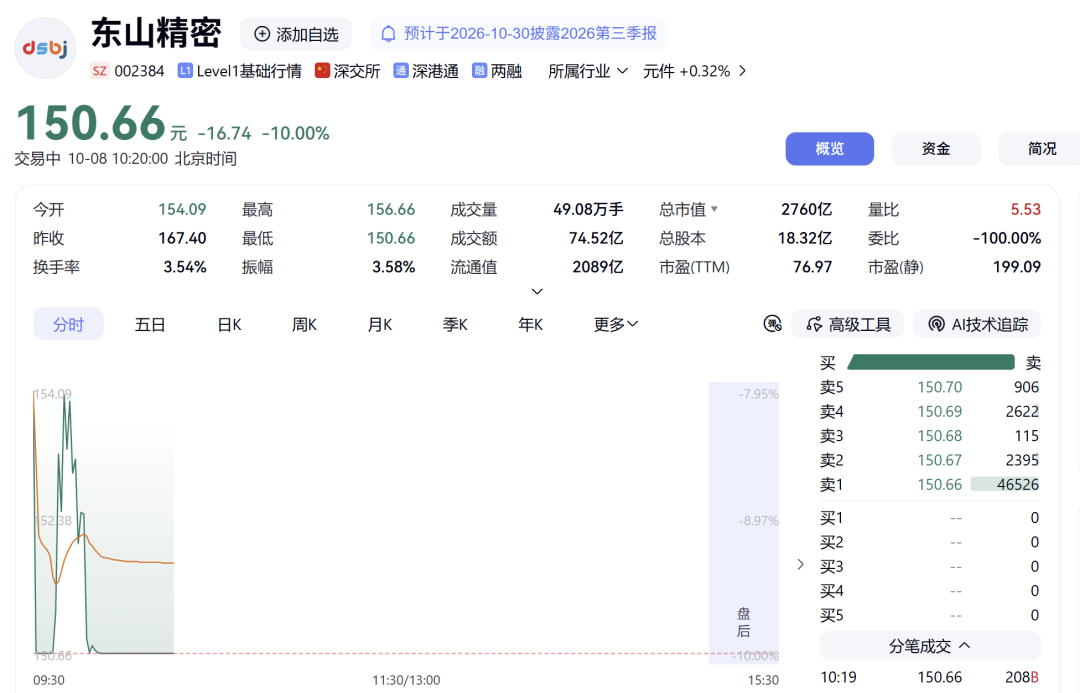Click the 卖4 volume 2622
The image size is (1080, 693).
click(x=1021, y=411)
